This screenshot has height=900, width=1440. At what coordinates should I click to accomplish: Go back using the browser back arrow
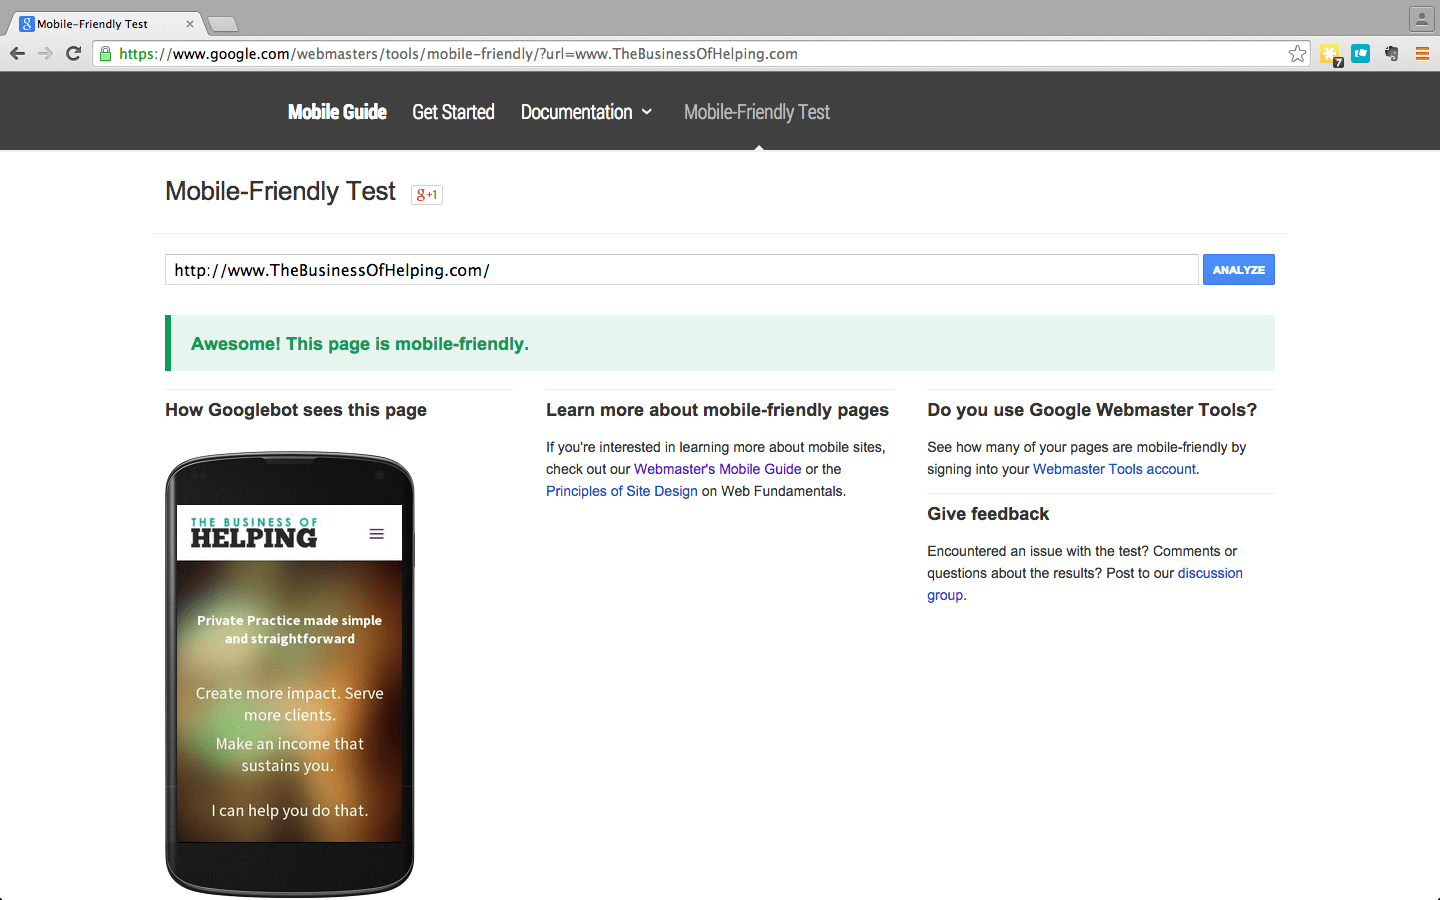(x=17, y=54)
